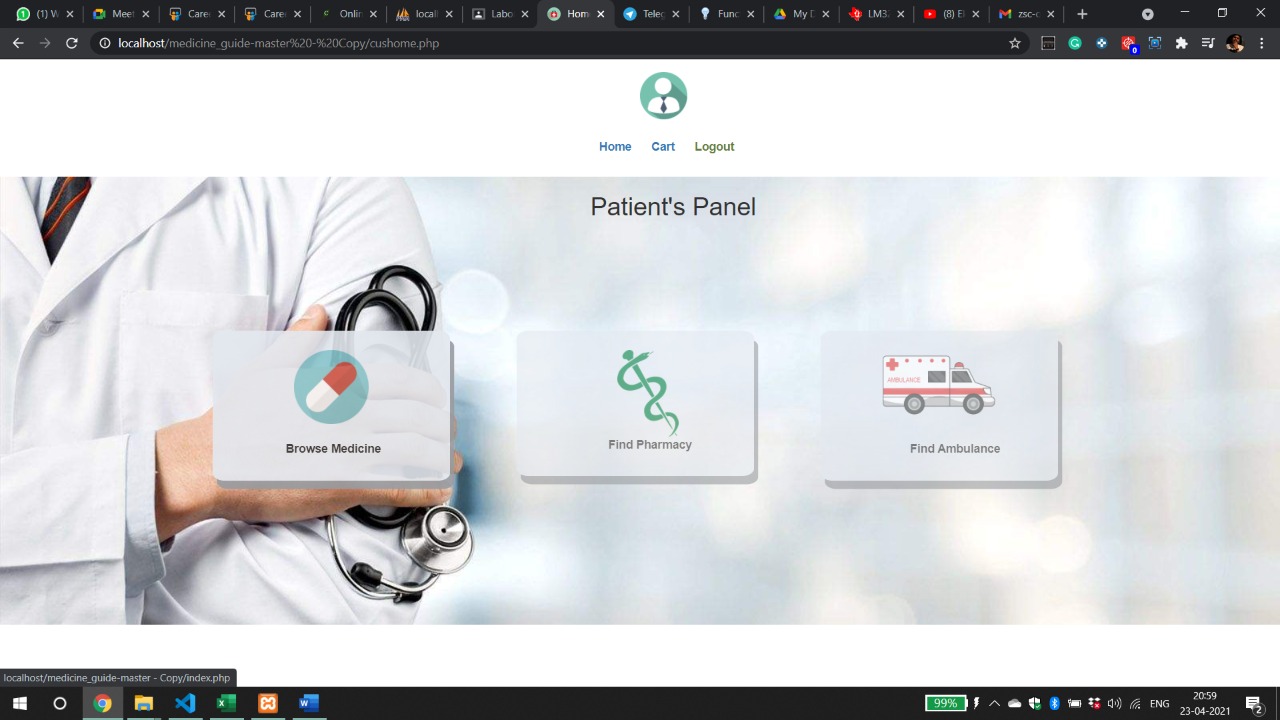
Task: Click the green caduceus snake pharmacy icon
Action: [x=648, y=392]
